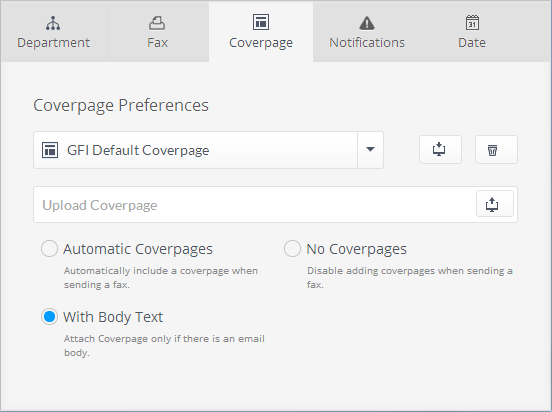Open the Fax tab label
Viewport: 552px width, 412px height.
[157, 43]
